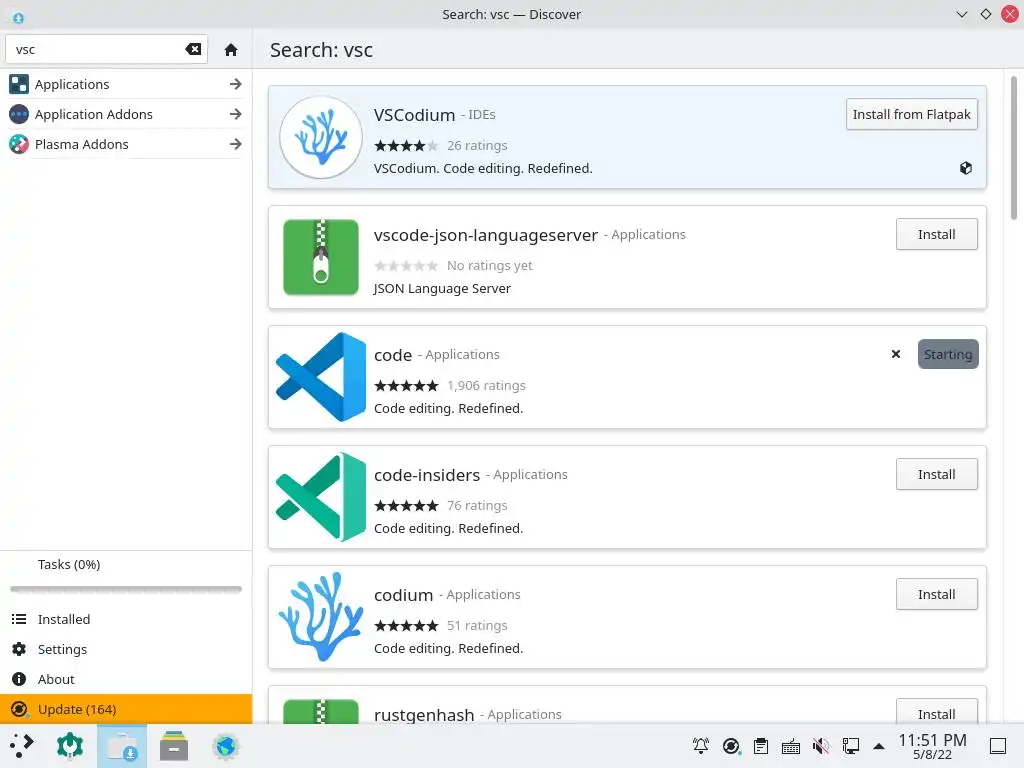This screenshot has height=768, width=1024.
Task: Cancel the code installation task
Action: [896, 354]
